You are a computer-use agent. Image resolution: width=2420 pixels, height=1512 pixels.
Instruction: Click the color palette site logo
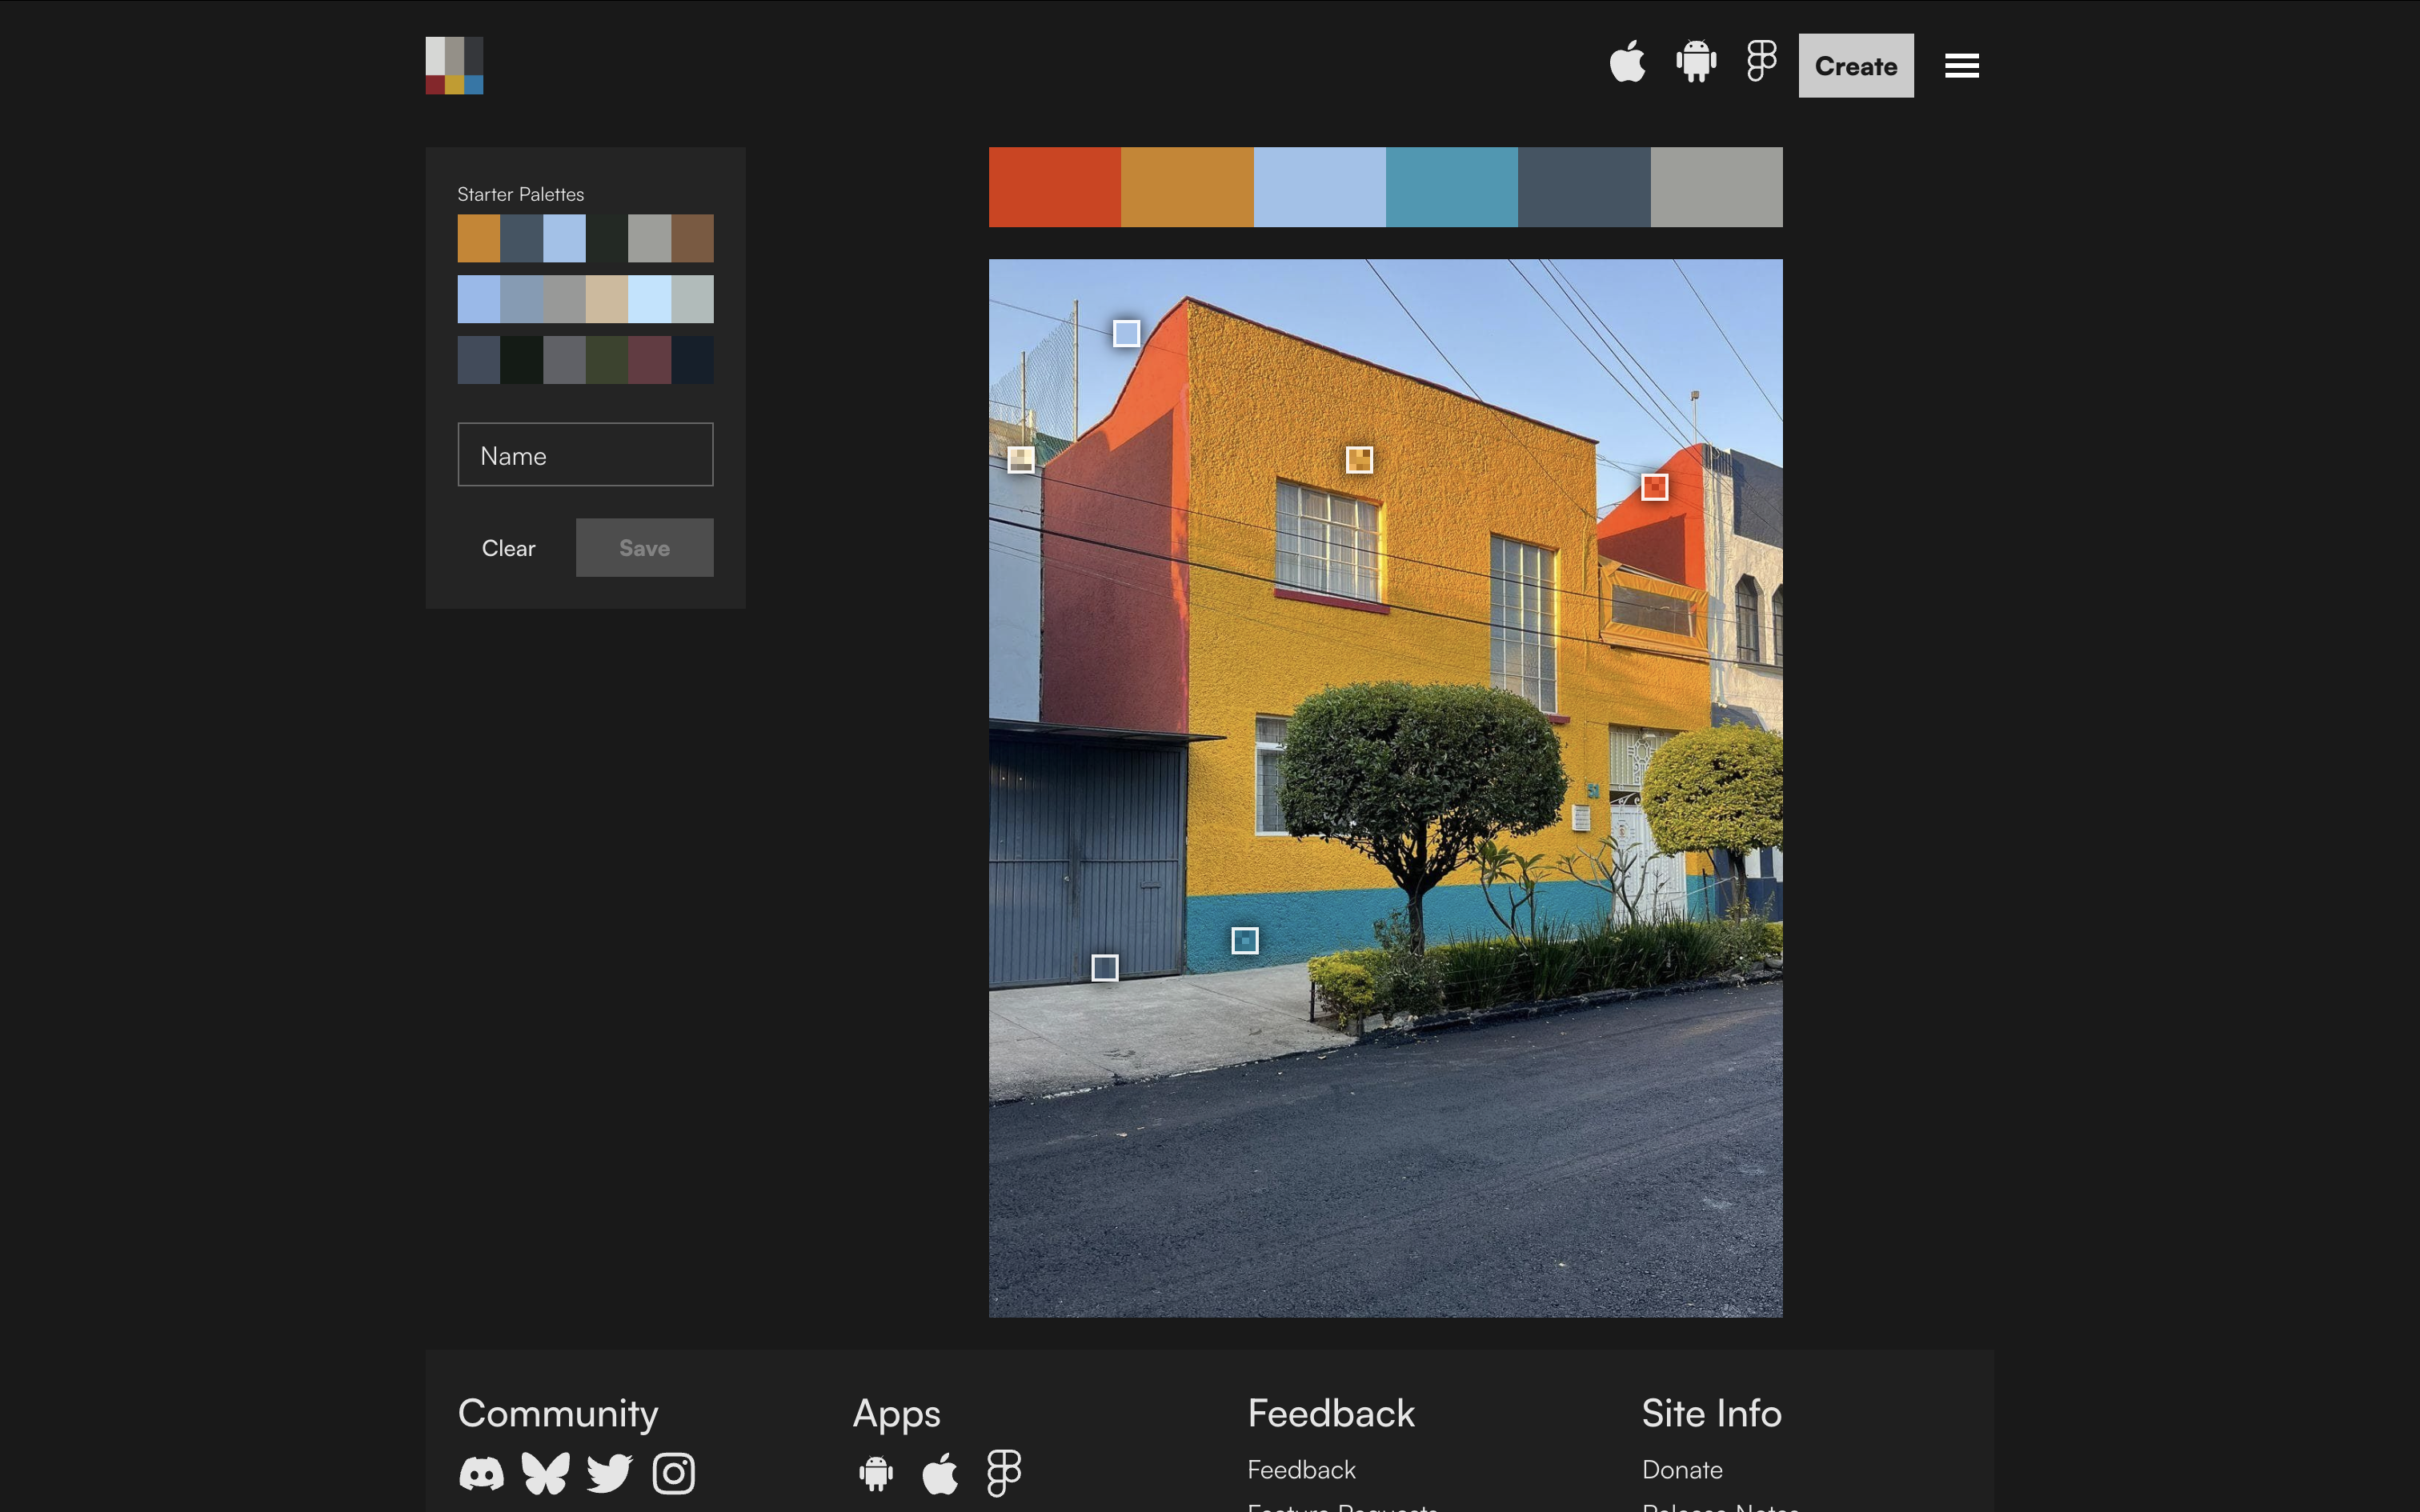tap(454, 66)
